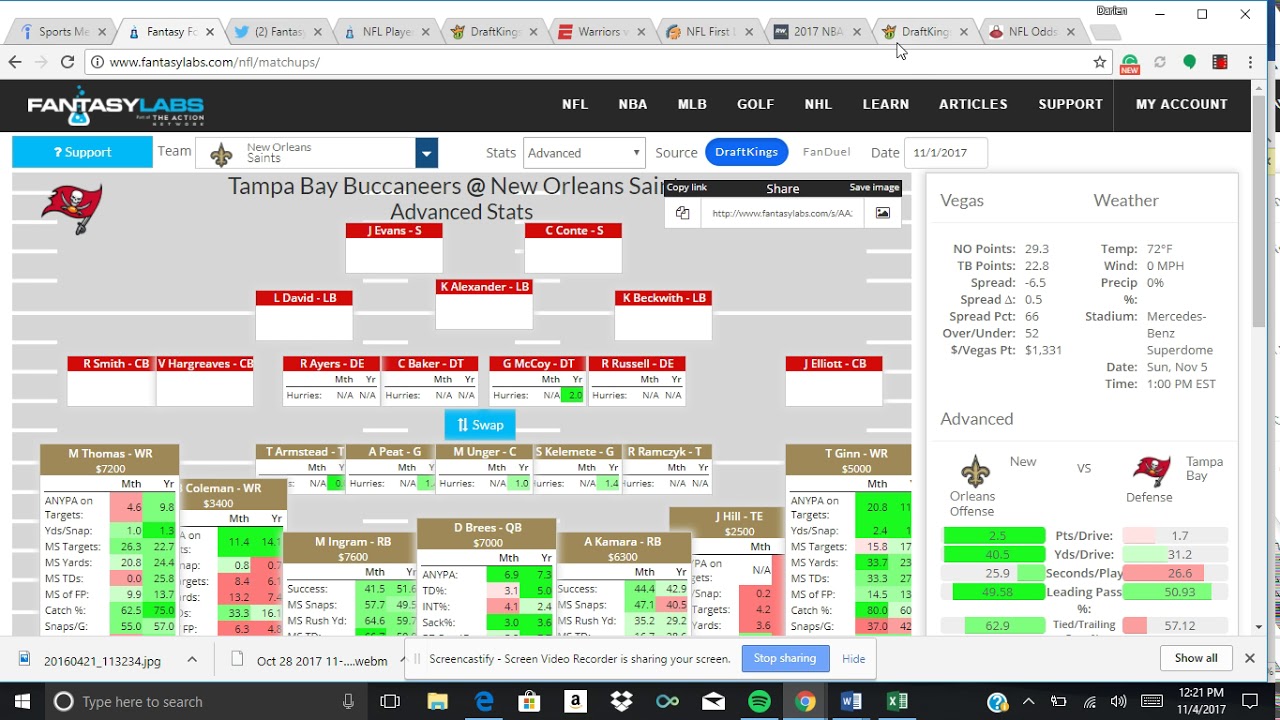Switch to the 2017 NBA browser tab
This screenshot has height=720, width=1280.
[818, 32]
